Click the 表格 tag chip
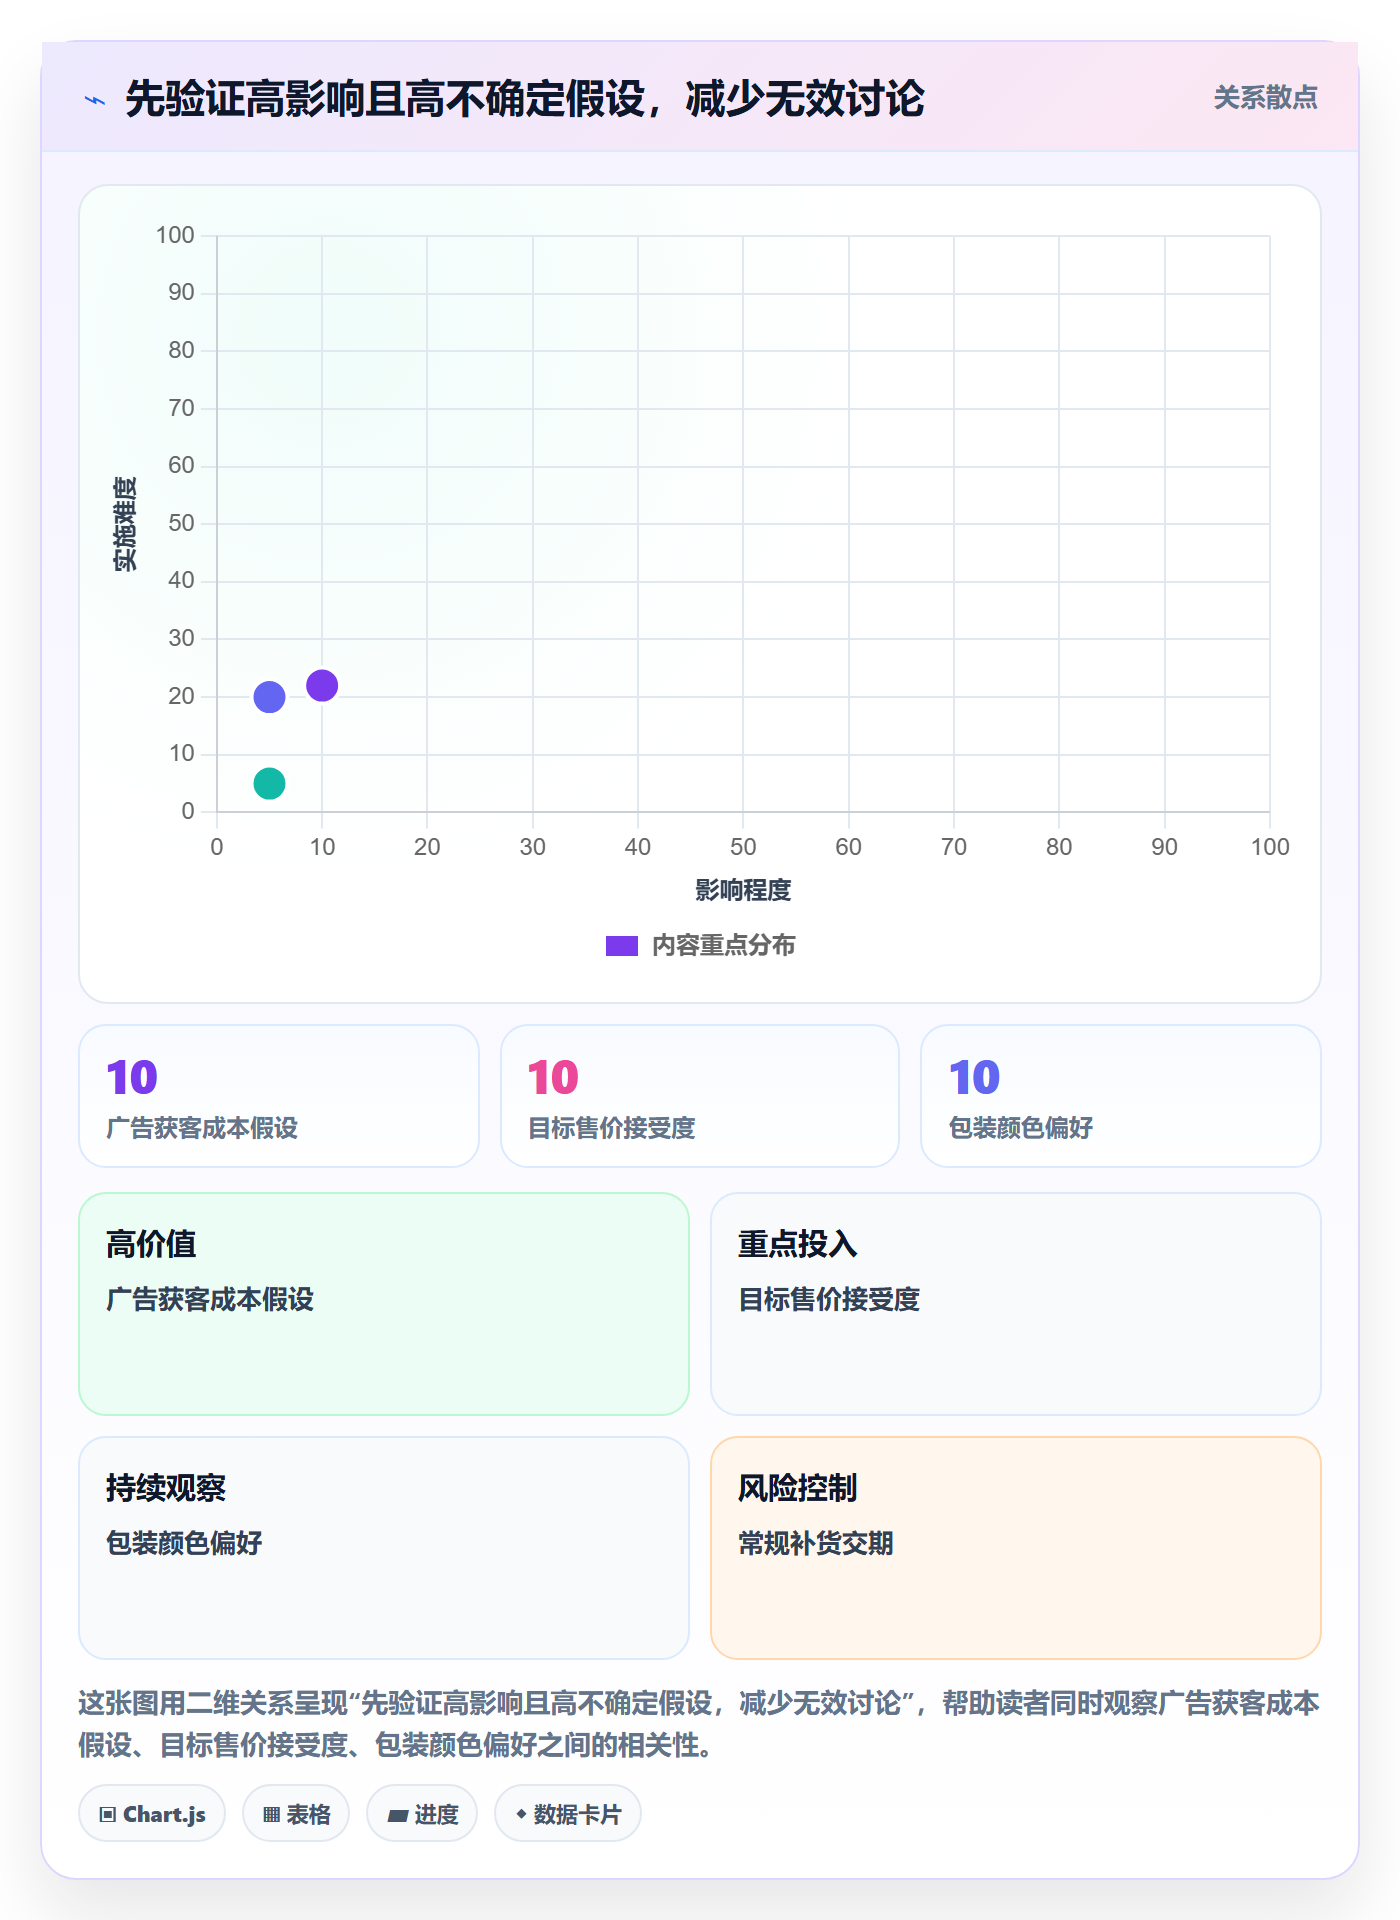 coord(296,1814)
